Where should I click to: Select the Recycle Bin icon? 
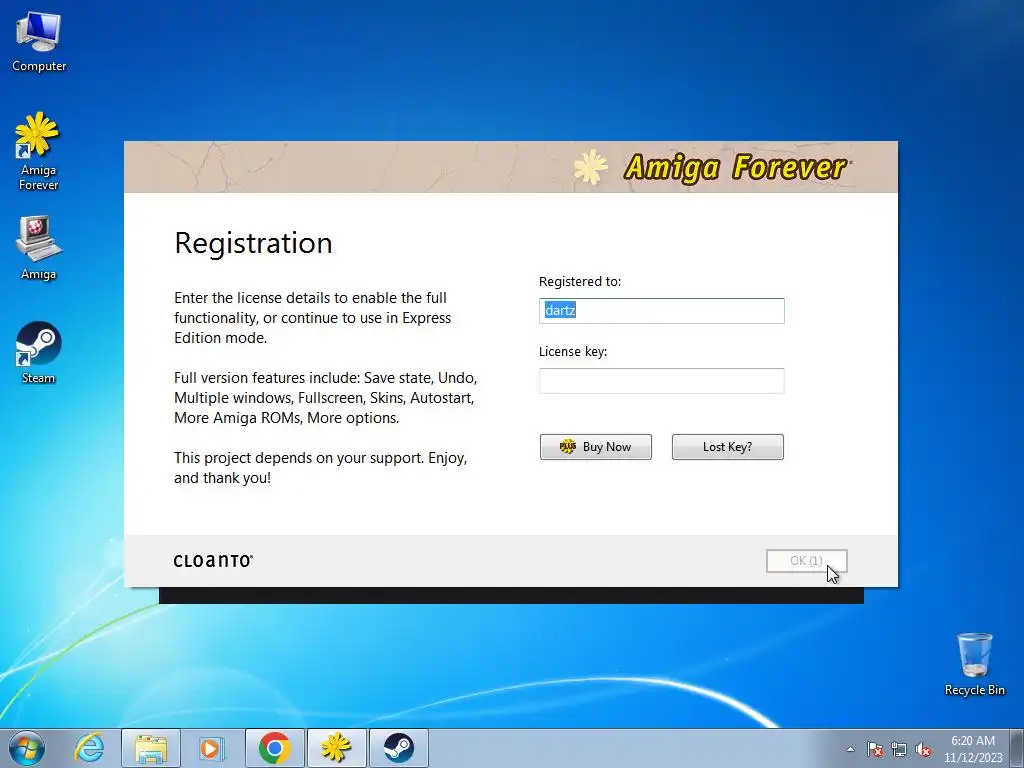(974, 664)
